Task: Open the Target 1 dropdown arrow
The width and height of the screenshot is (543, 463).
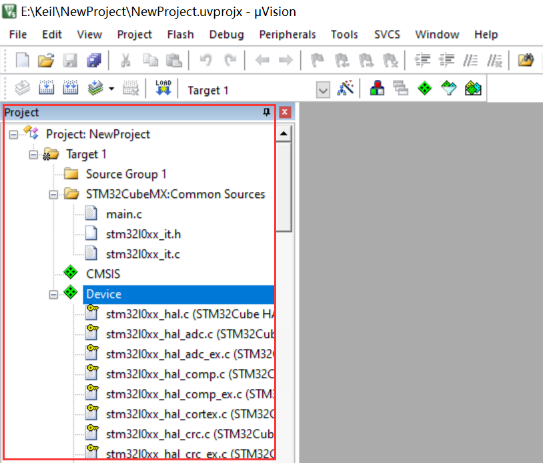Action: pos(323,90)
